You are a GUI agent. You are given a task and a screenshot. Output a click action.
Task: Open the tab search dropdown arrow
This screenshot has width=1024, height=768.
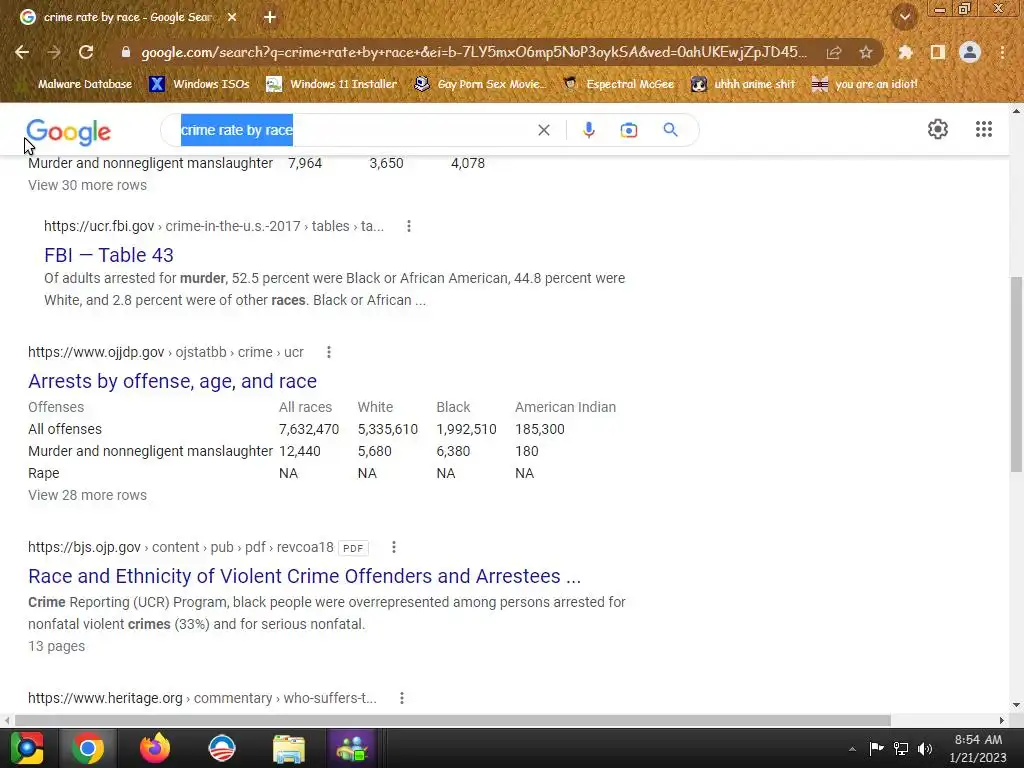click(904, 18)
